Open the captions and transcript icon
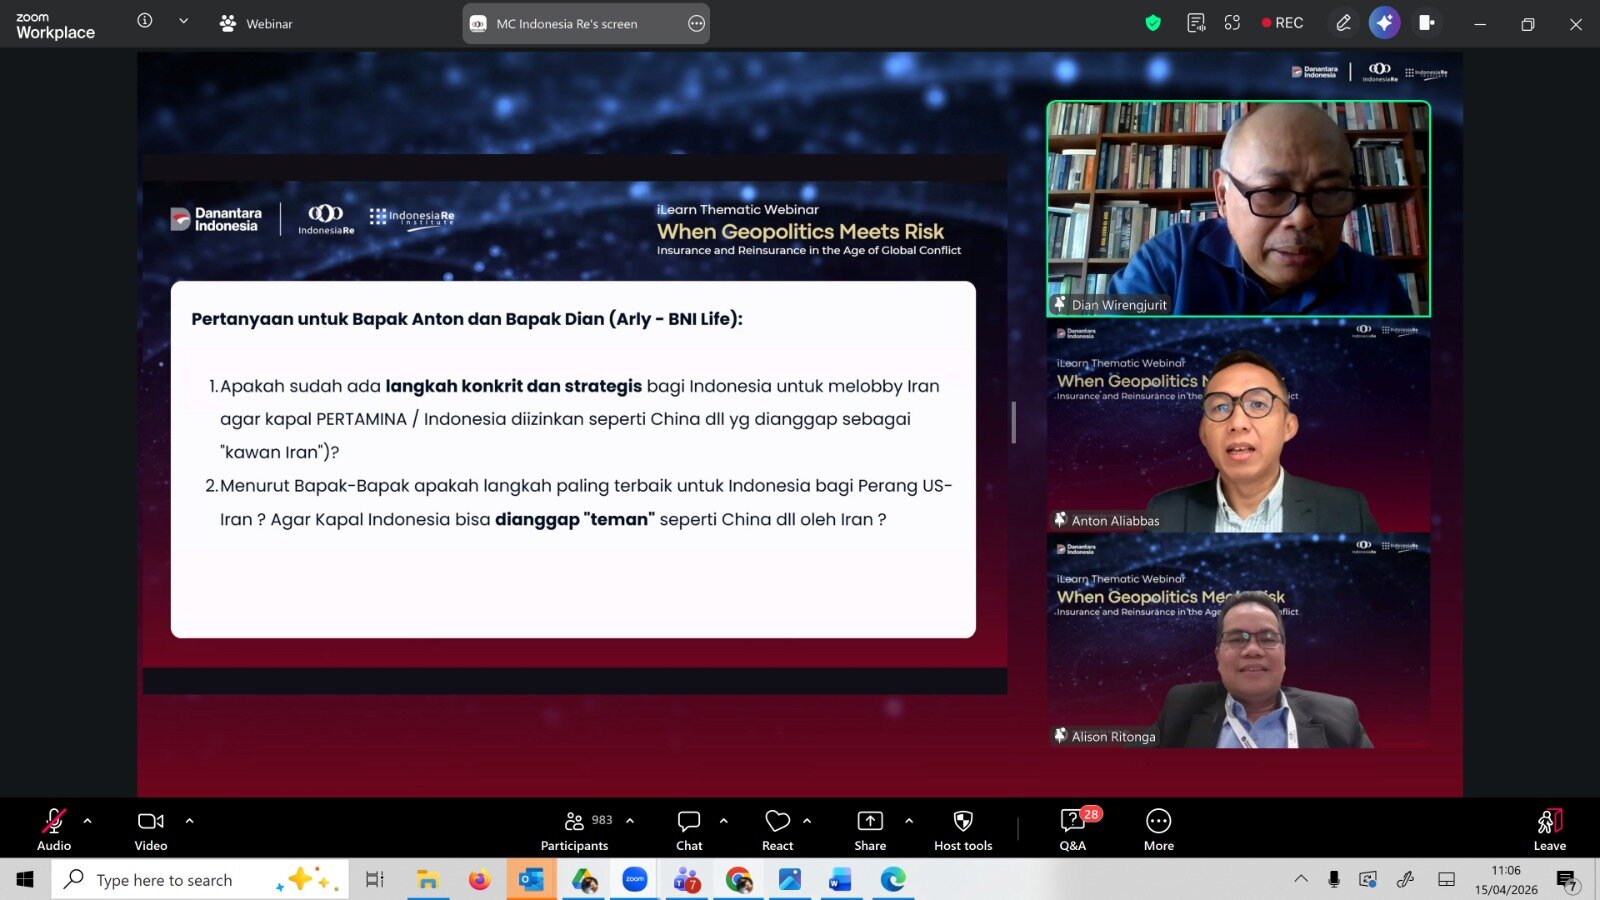The height and width of the screenshot is (900, 1600). pyautogui.click(x=1196, y=23)
